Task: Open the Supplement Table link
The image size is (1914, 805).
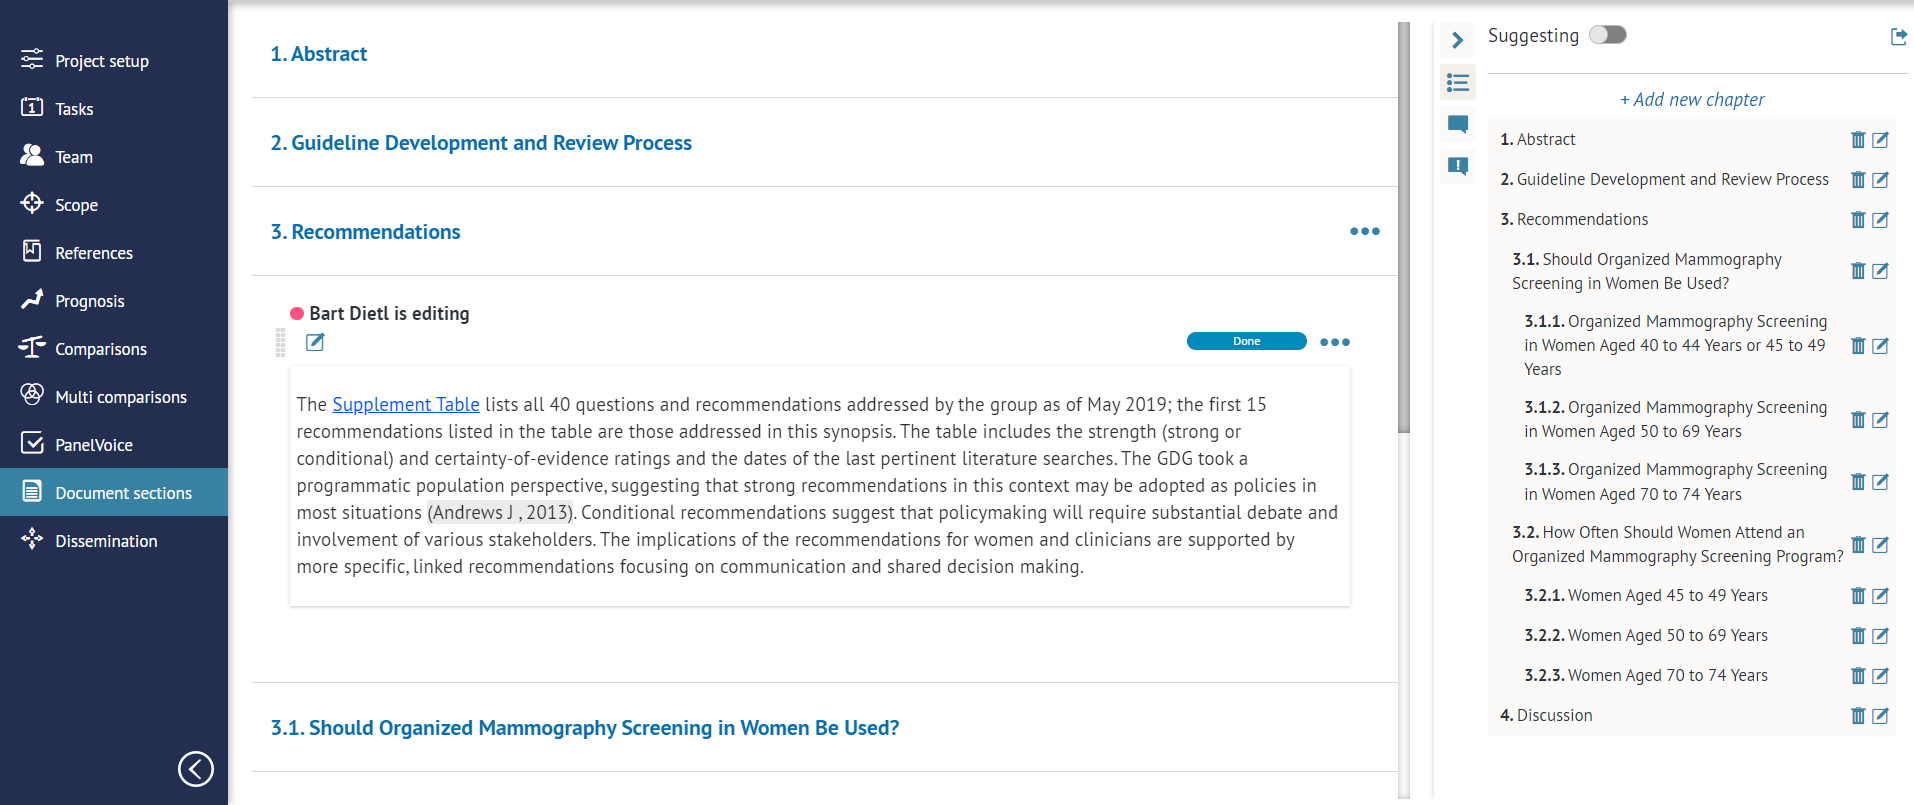Action: 406,404
